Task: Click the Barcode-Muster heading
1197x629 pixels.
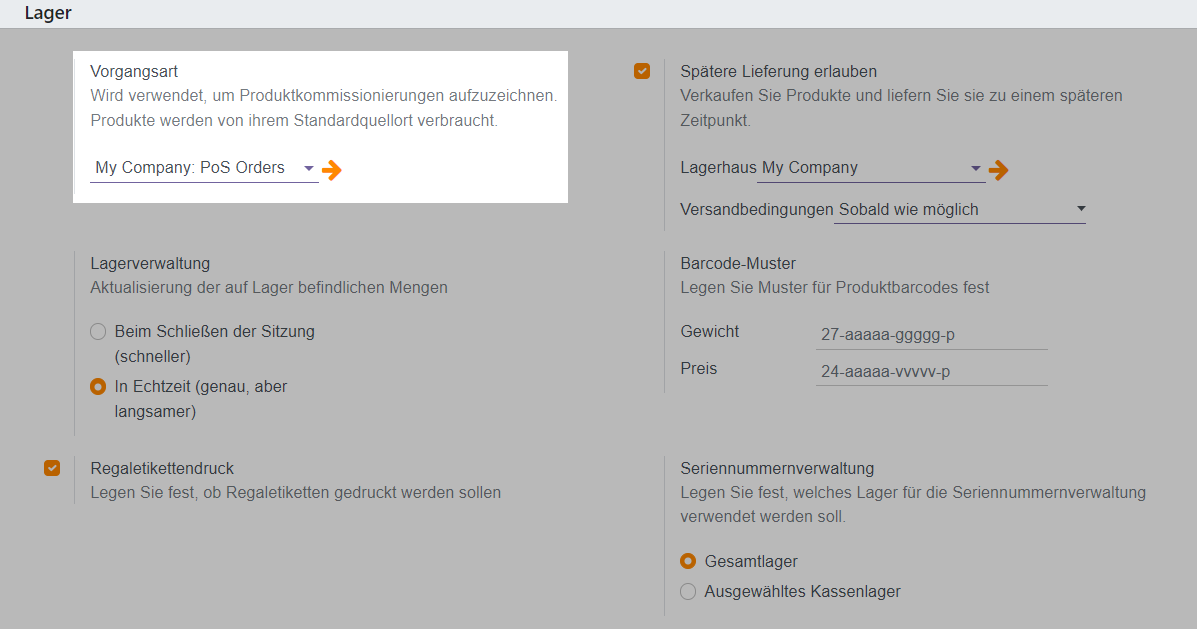Action: click(x=738, y=264)
